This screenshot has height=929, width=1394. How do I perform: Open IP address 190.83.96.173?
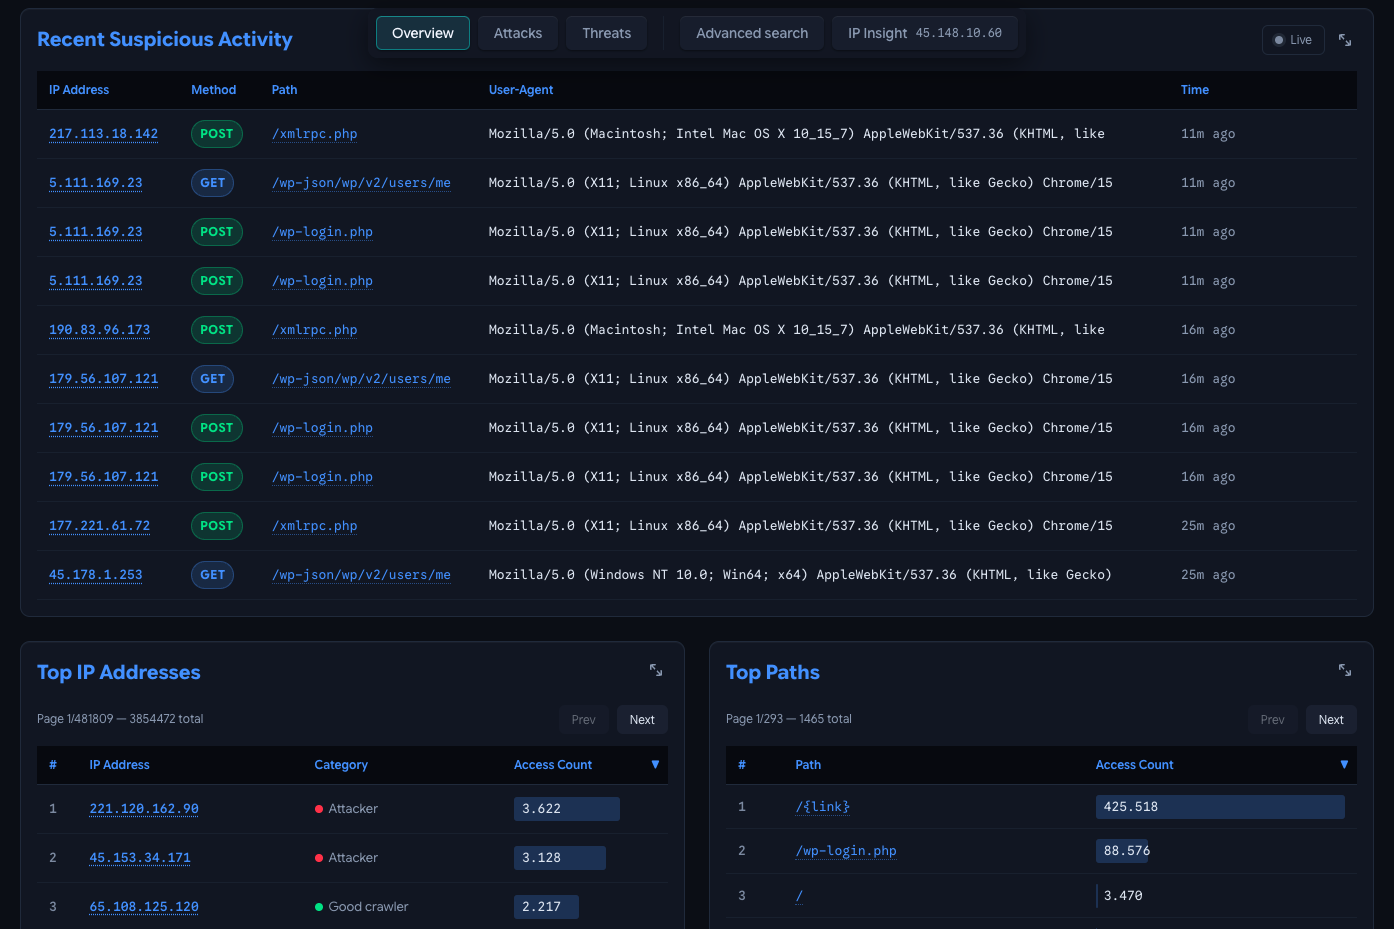99,330
